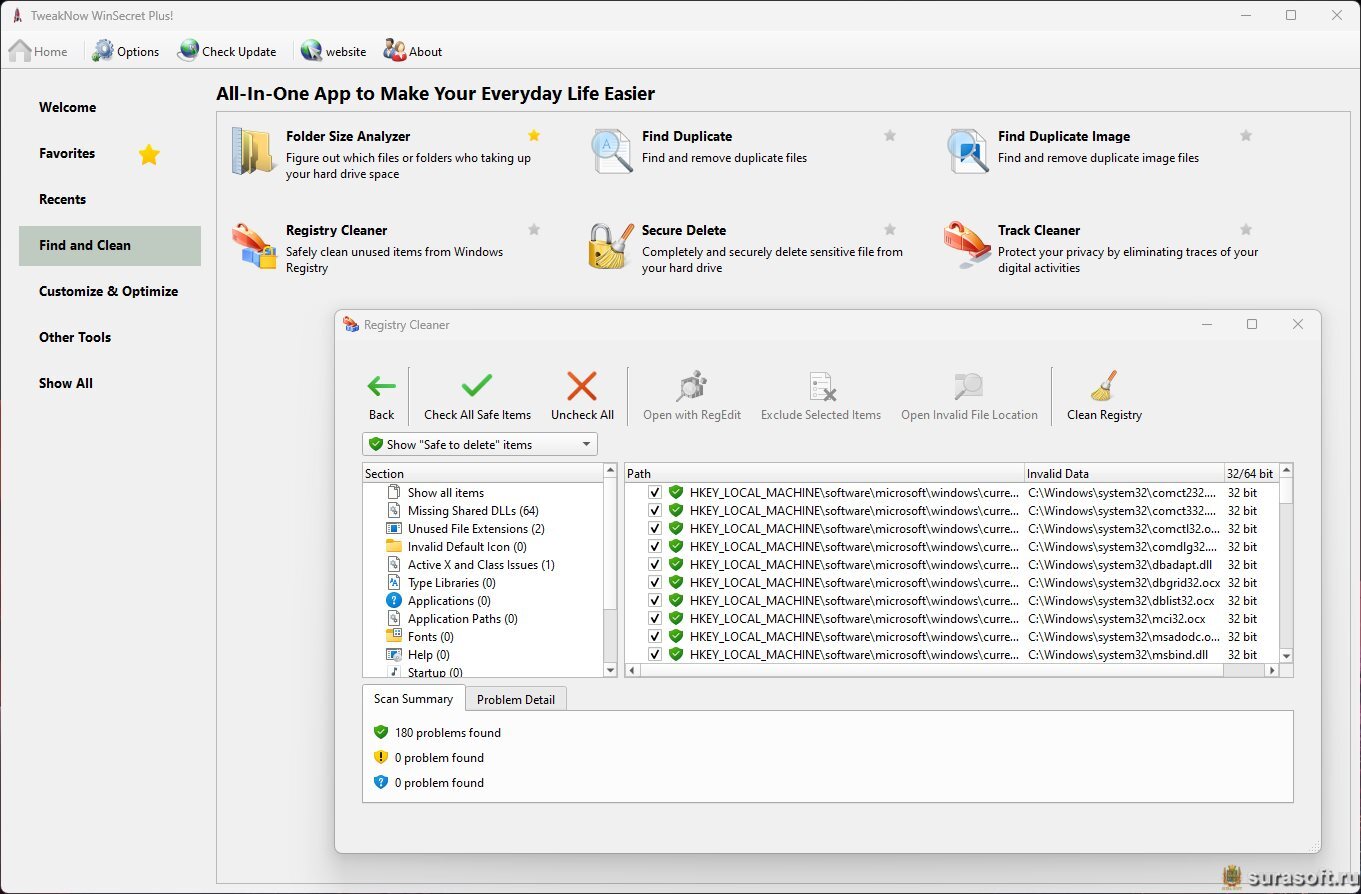Click the Clean Registry broom icon

tap(1104, 386)
